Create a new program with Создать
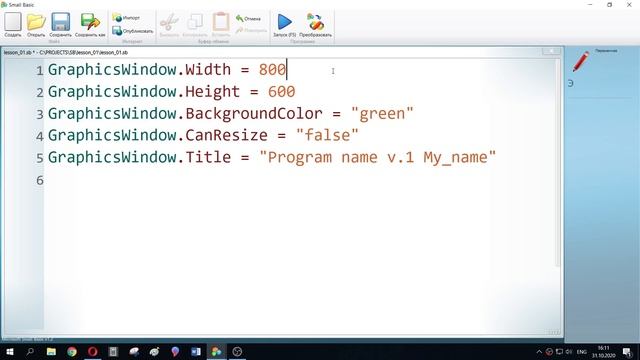 tap(13, 24)
